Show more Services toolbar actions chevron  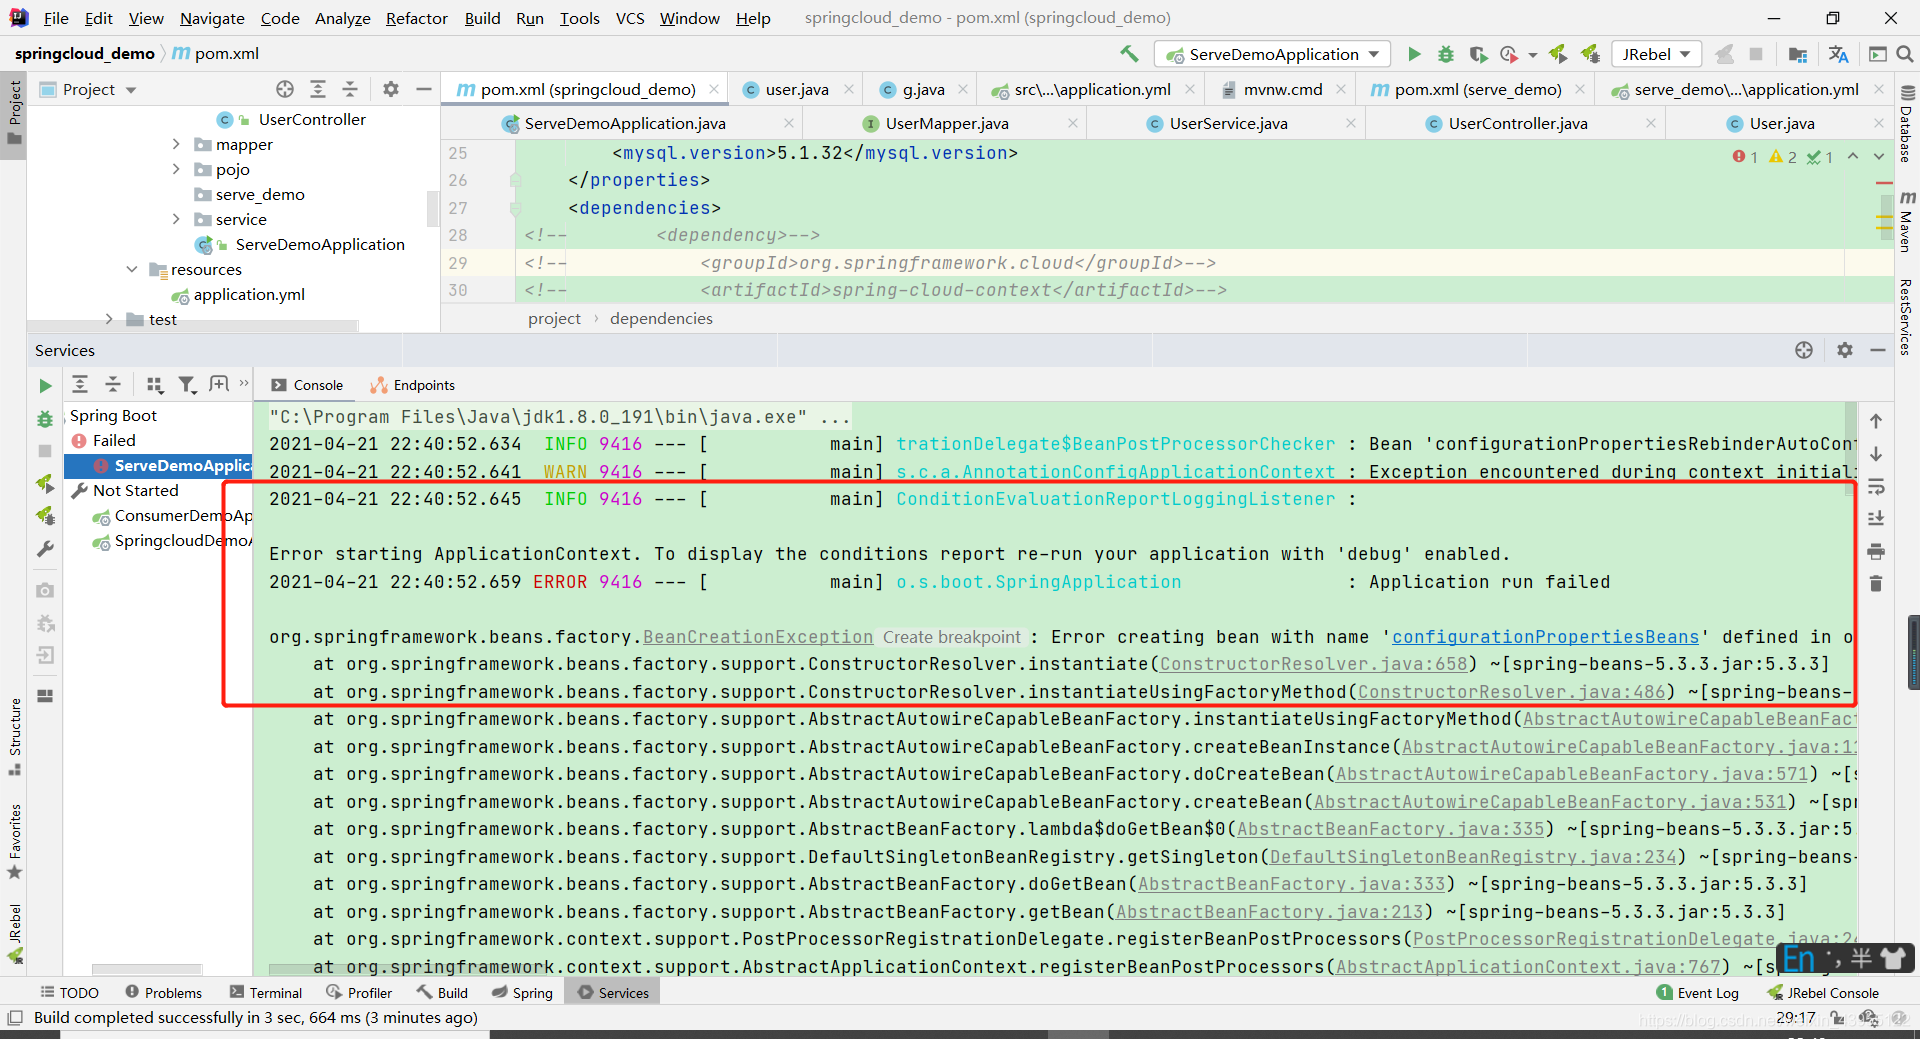point(244,384)
